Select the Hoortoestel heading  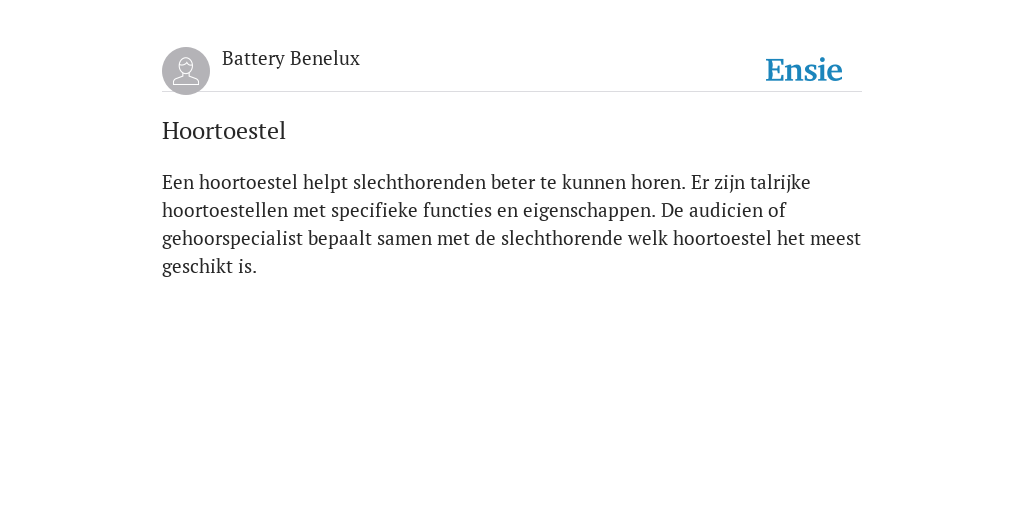pos(224,131)
